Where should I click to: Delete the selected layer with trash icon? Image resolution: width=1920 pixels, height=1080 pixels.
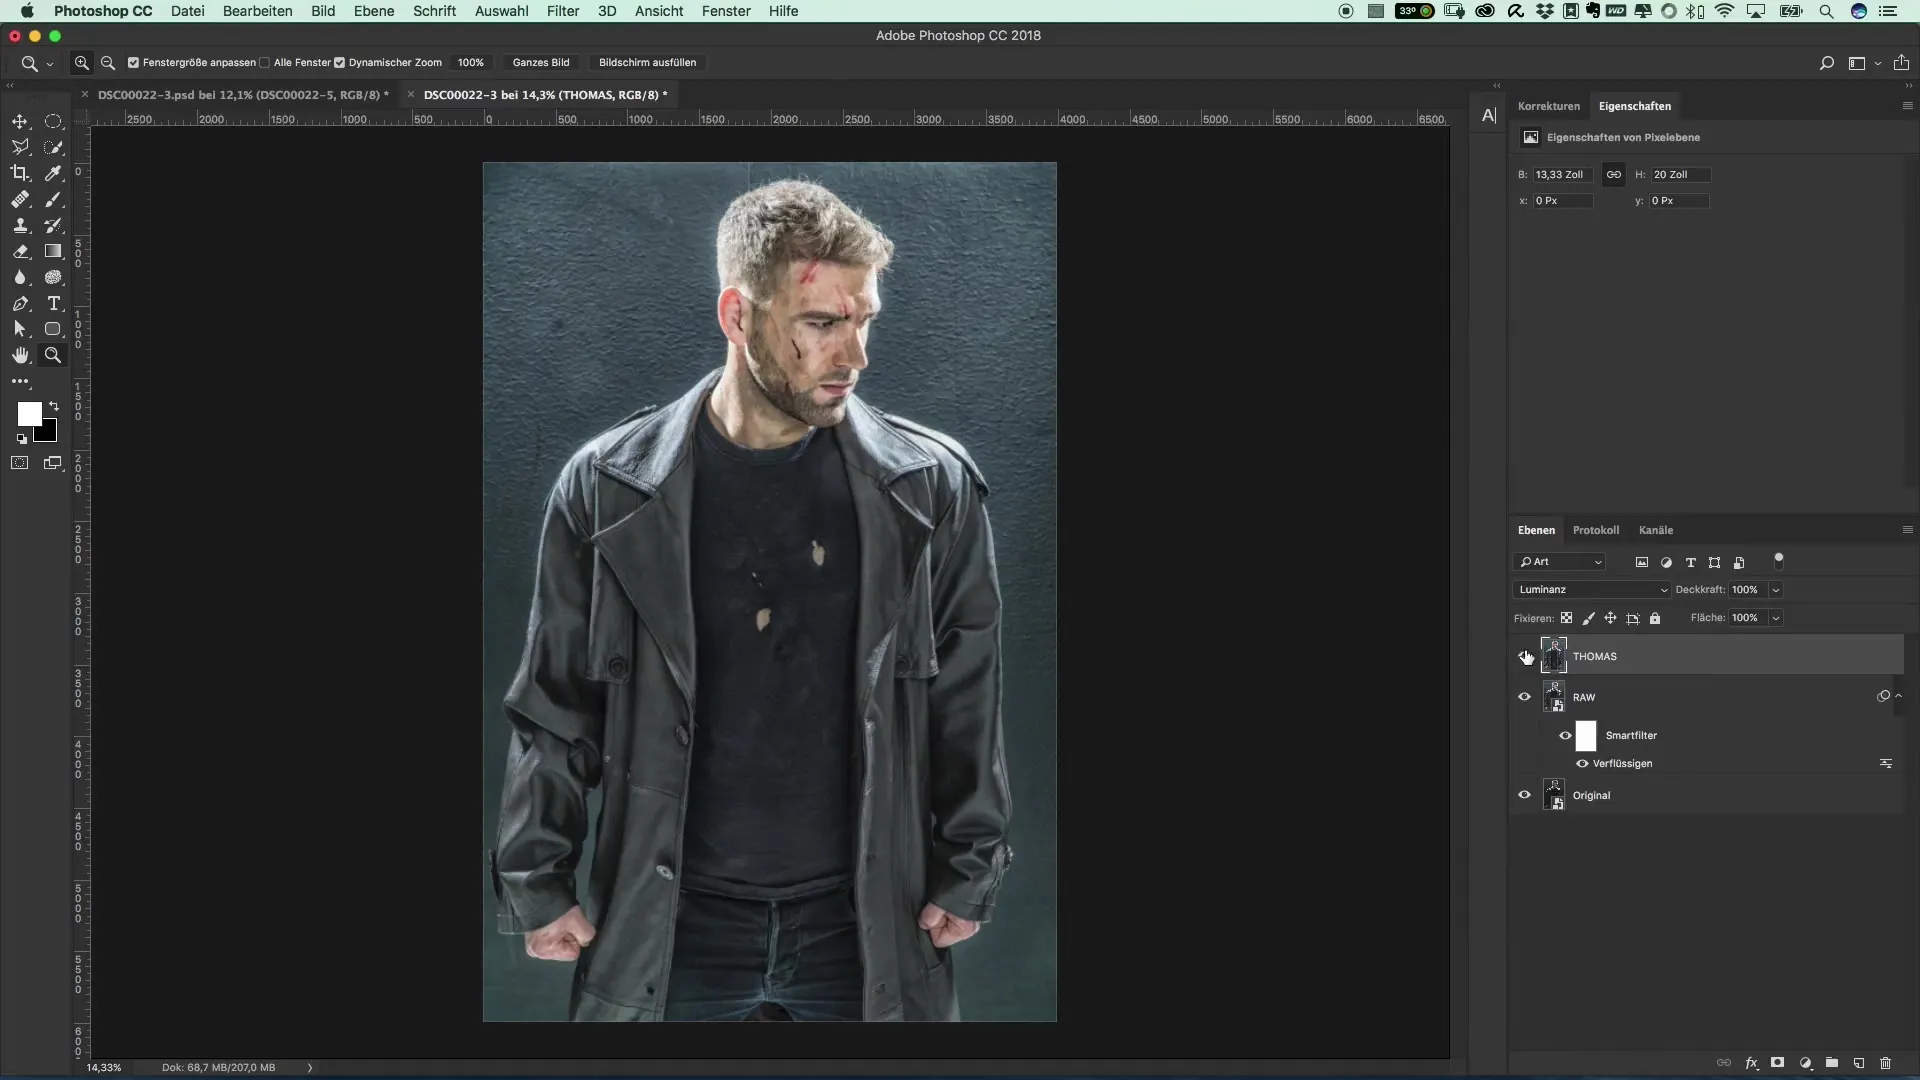click(x=1886, y=1063)
